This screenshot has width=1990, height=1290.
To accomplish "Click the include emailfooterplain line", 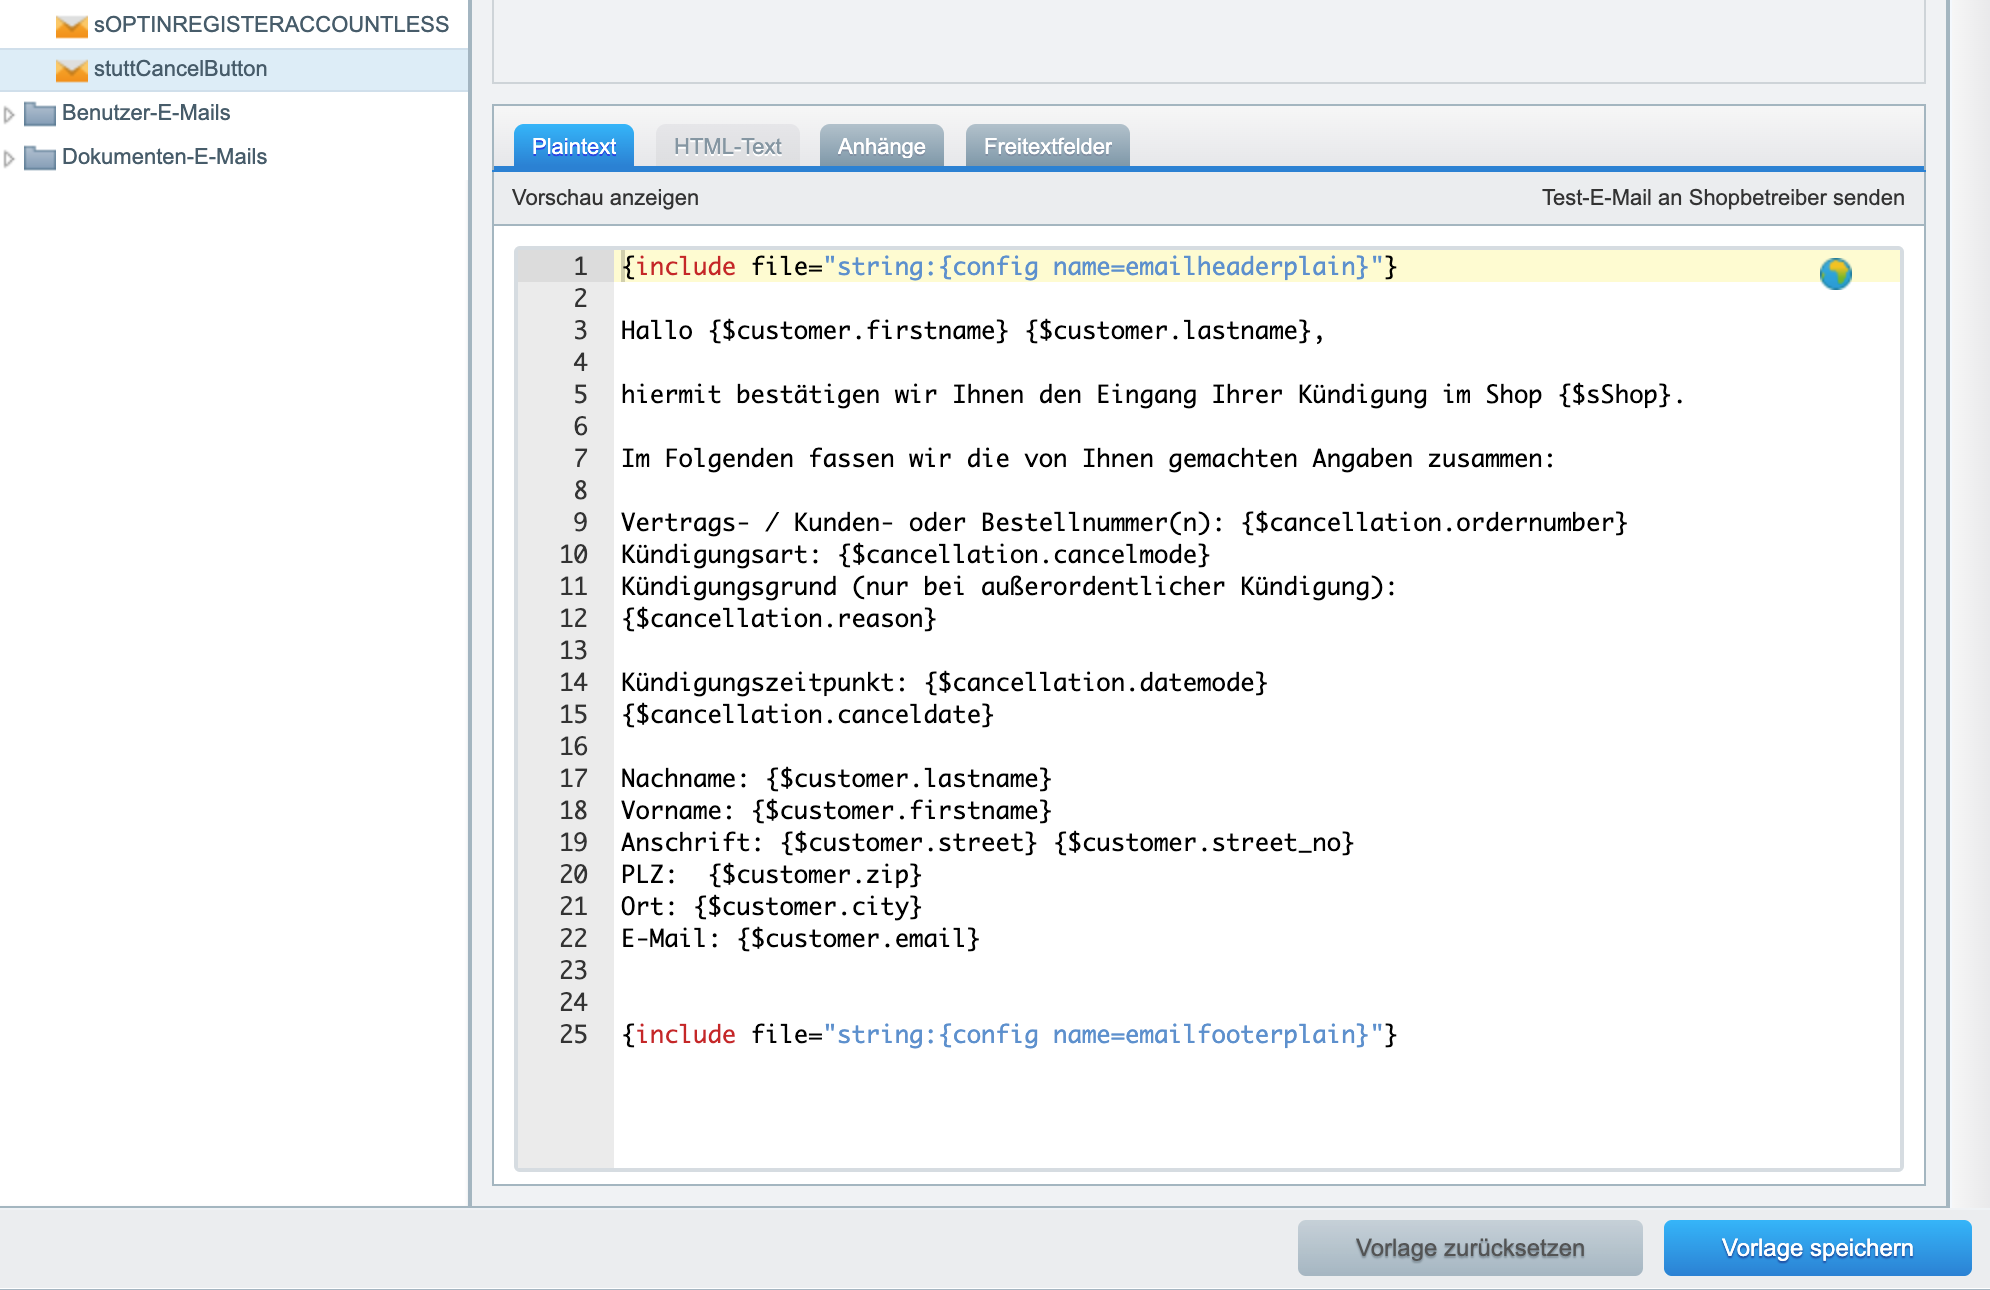I will pos(1009,1034).
